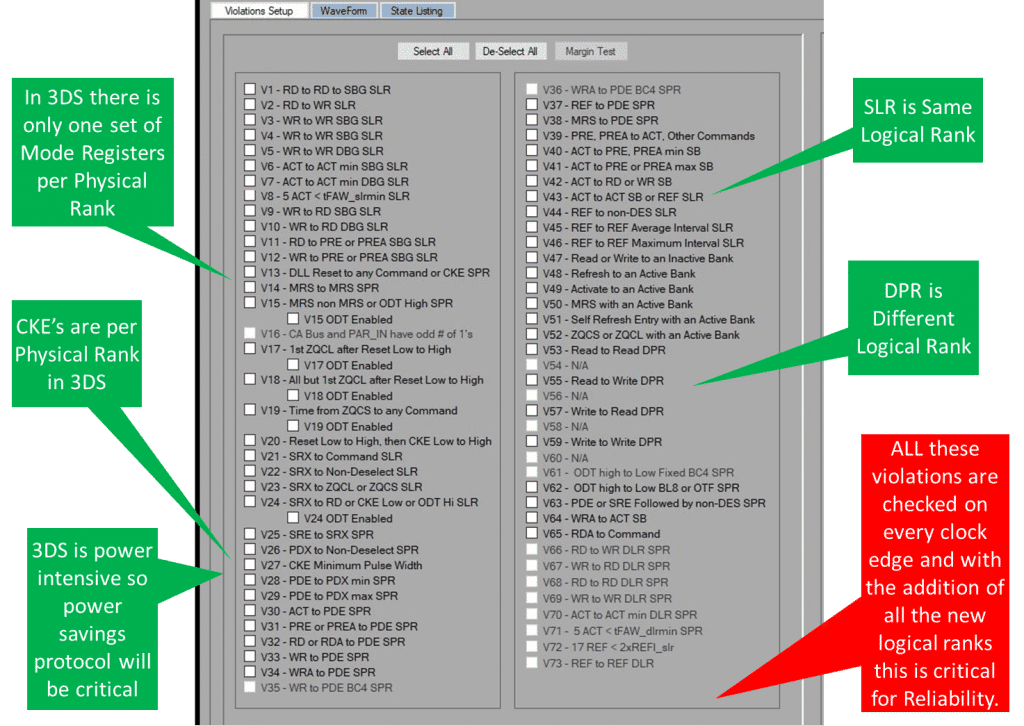Enable V65 - RDA to Command checkbox
The image size is (1024, 726).
[533, 534]
